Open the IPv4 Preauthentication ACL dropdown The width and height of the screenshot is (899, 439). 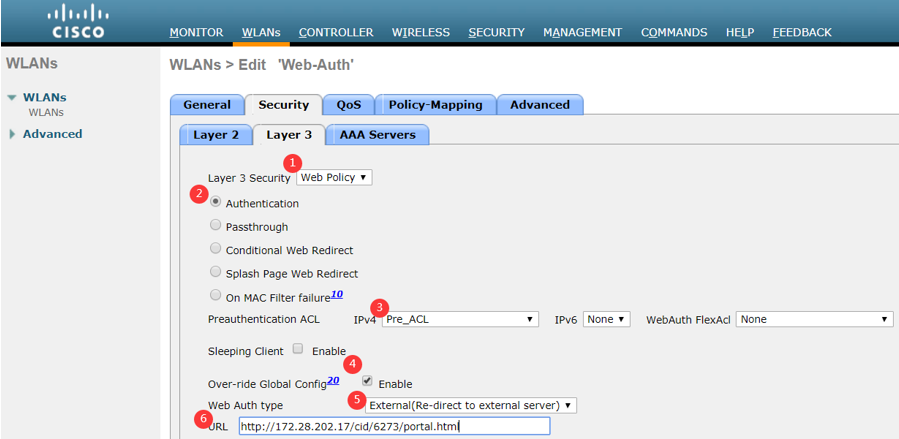point(460,319)
